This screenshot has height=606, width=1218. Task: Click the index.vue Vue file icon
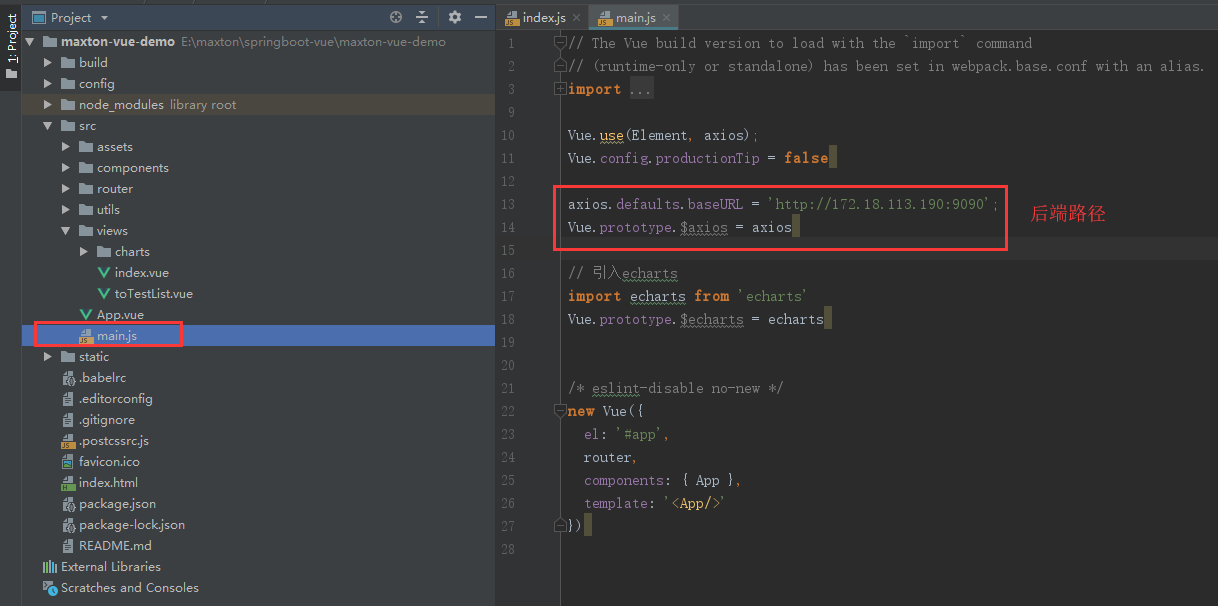(104, 273)
